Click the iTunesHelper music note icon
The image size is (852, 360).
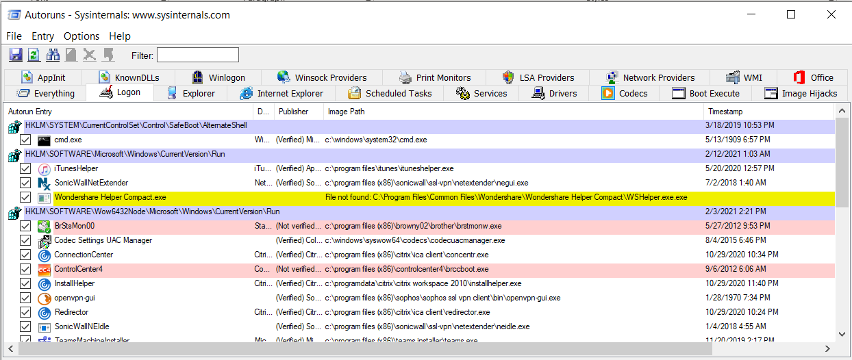coord(44,169)
